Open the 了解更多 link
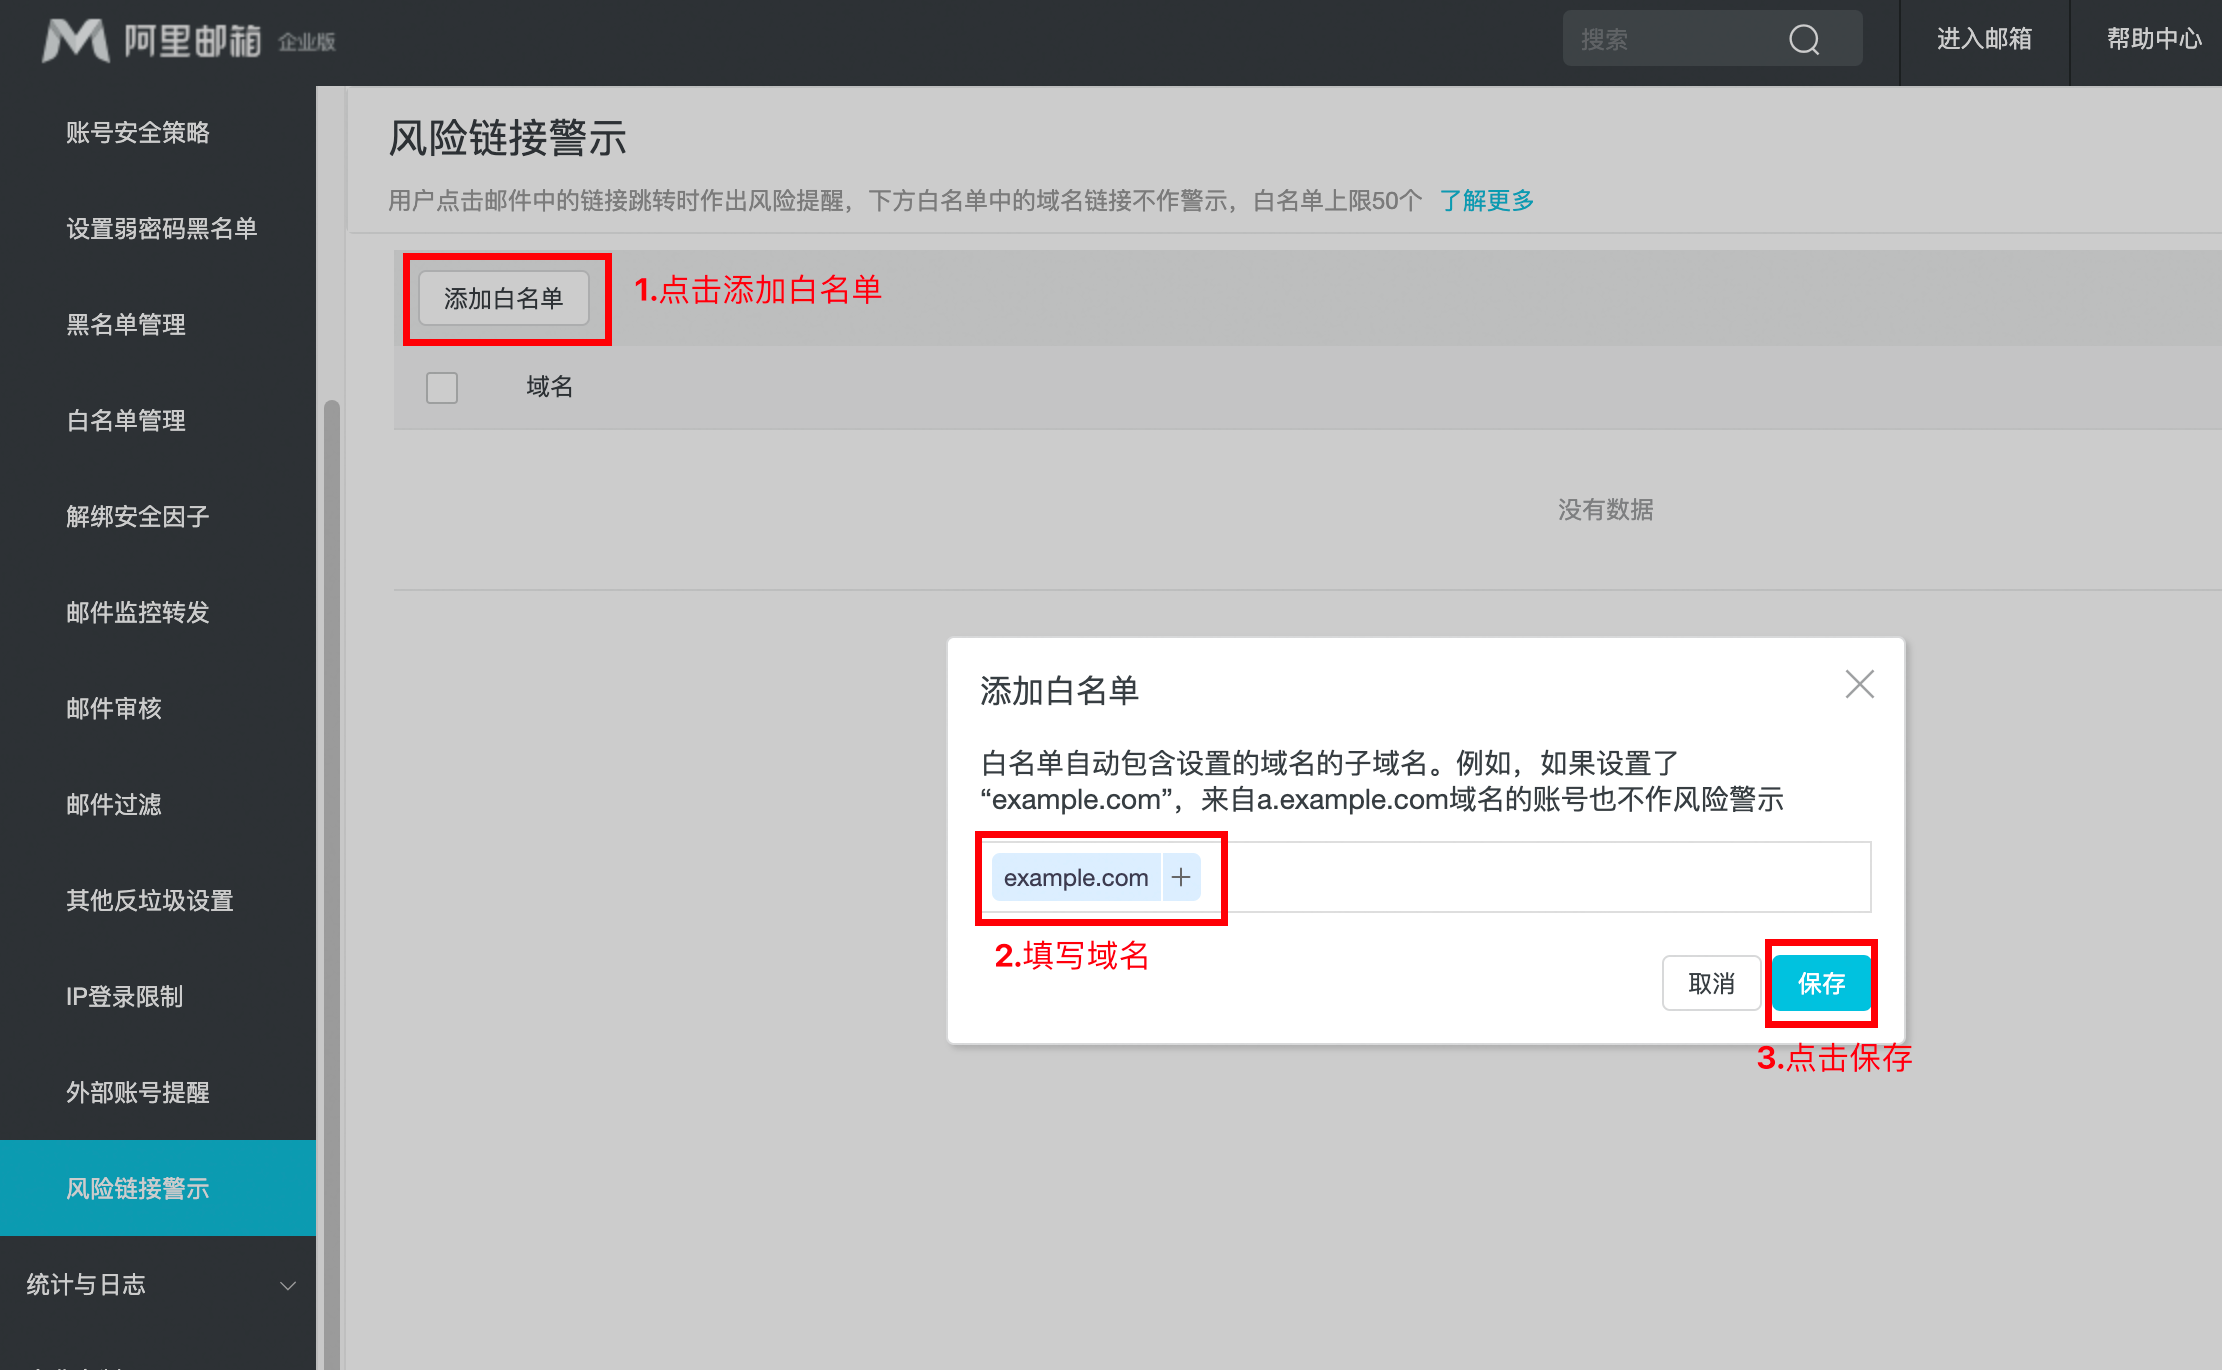2222x1370 pixels. (1486, 201)
